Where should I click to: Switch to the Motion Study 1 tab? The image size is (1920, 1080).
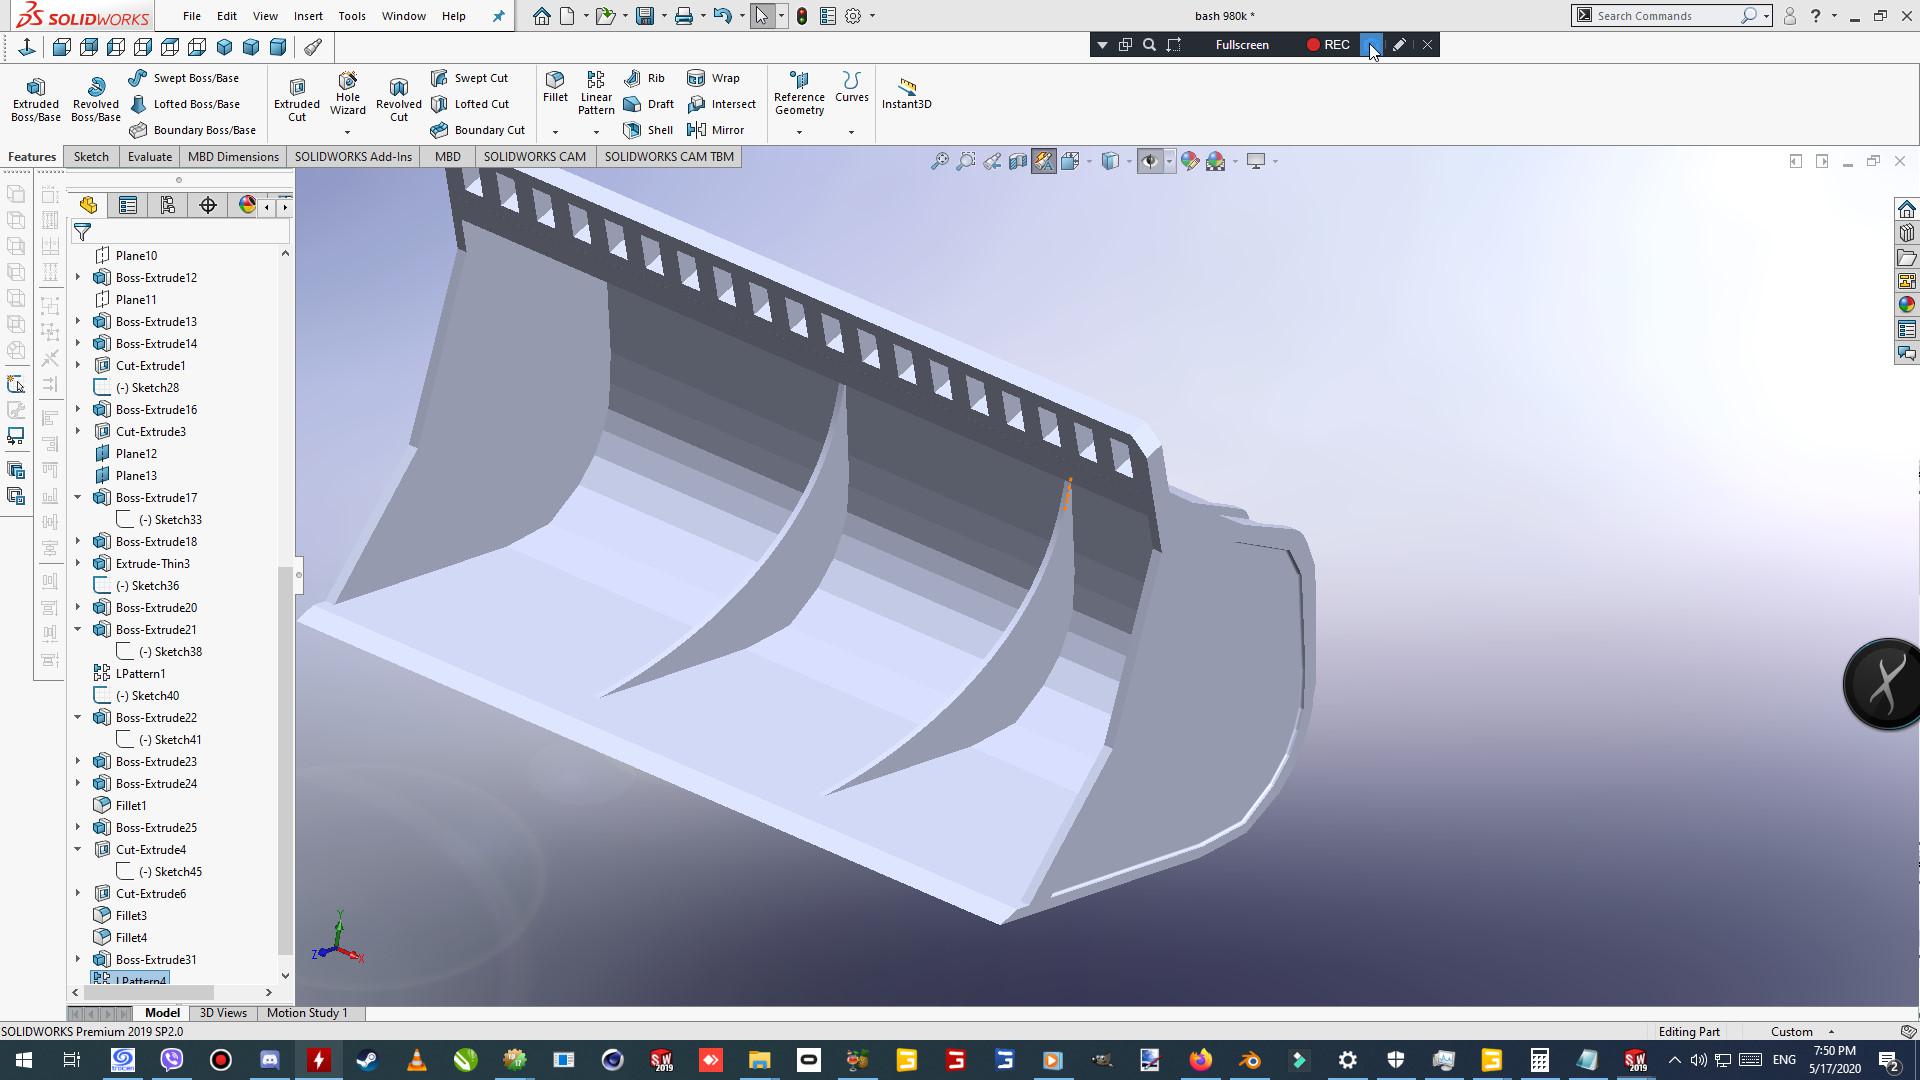tap(307, 1013)
